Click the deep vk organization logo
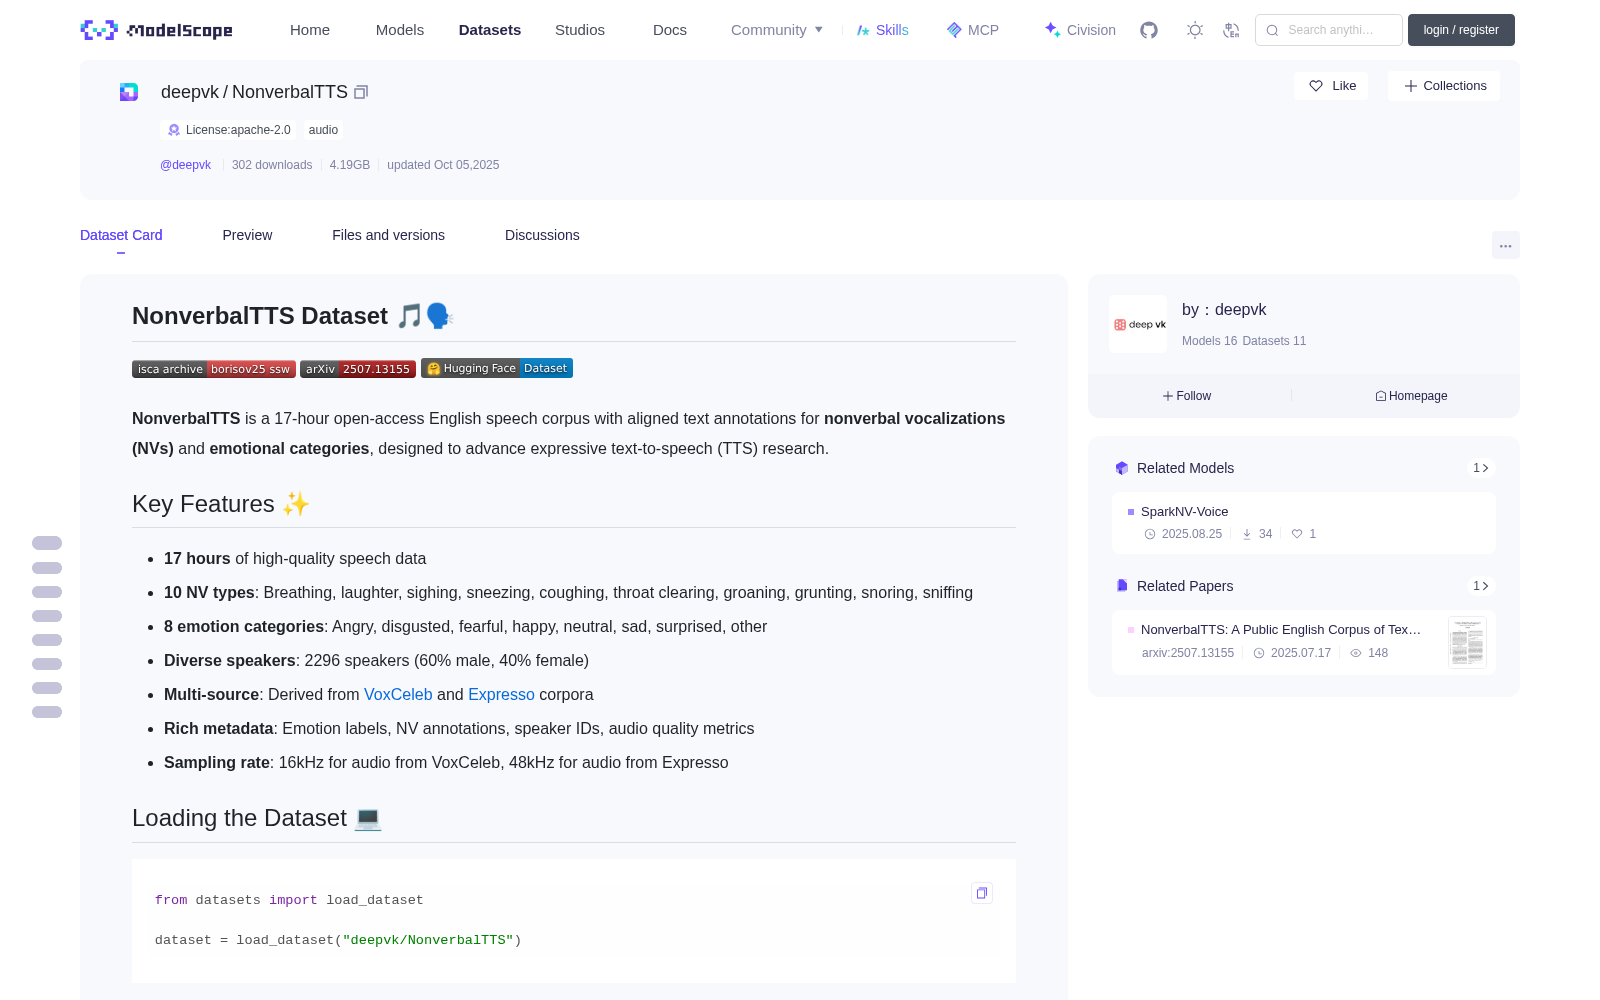The height and width of the screenshot is (1000, 1600). pos(1138,324)
